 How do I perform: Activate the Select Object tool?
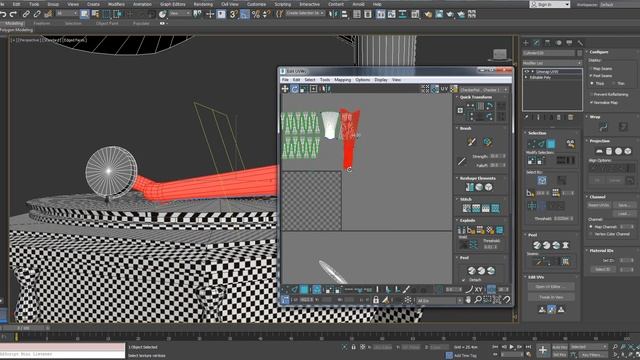pyautogui.click(x=84, y=14)
